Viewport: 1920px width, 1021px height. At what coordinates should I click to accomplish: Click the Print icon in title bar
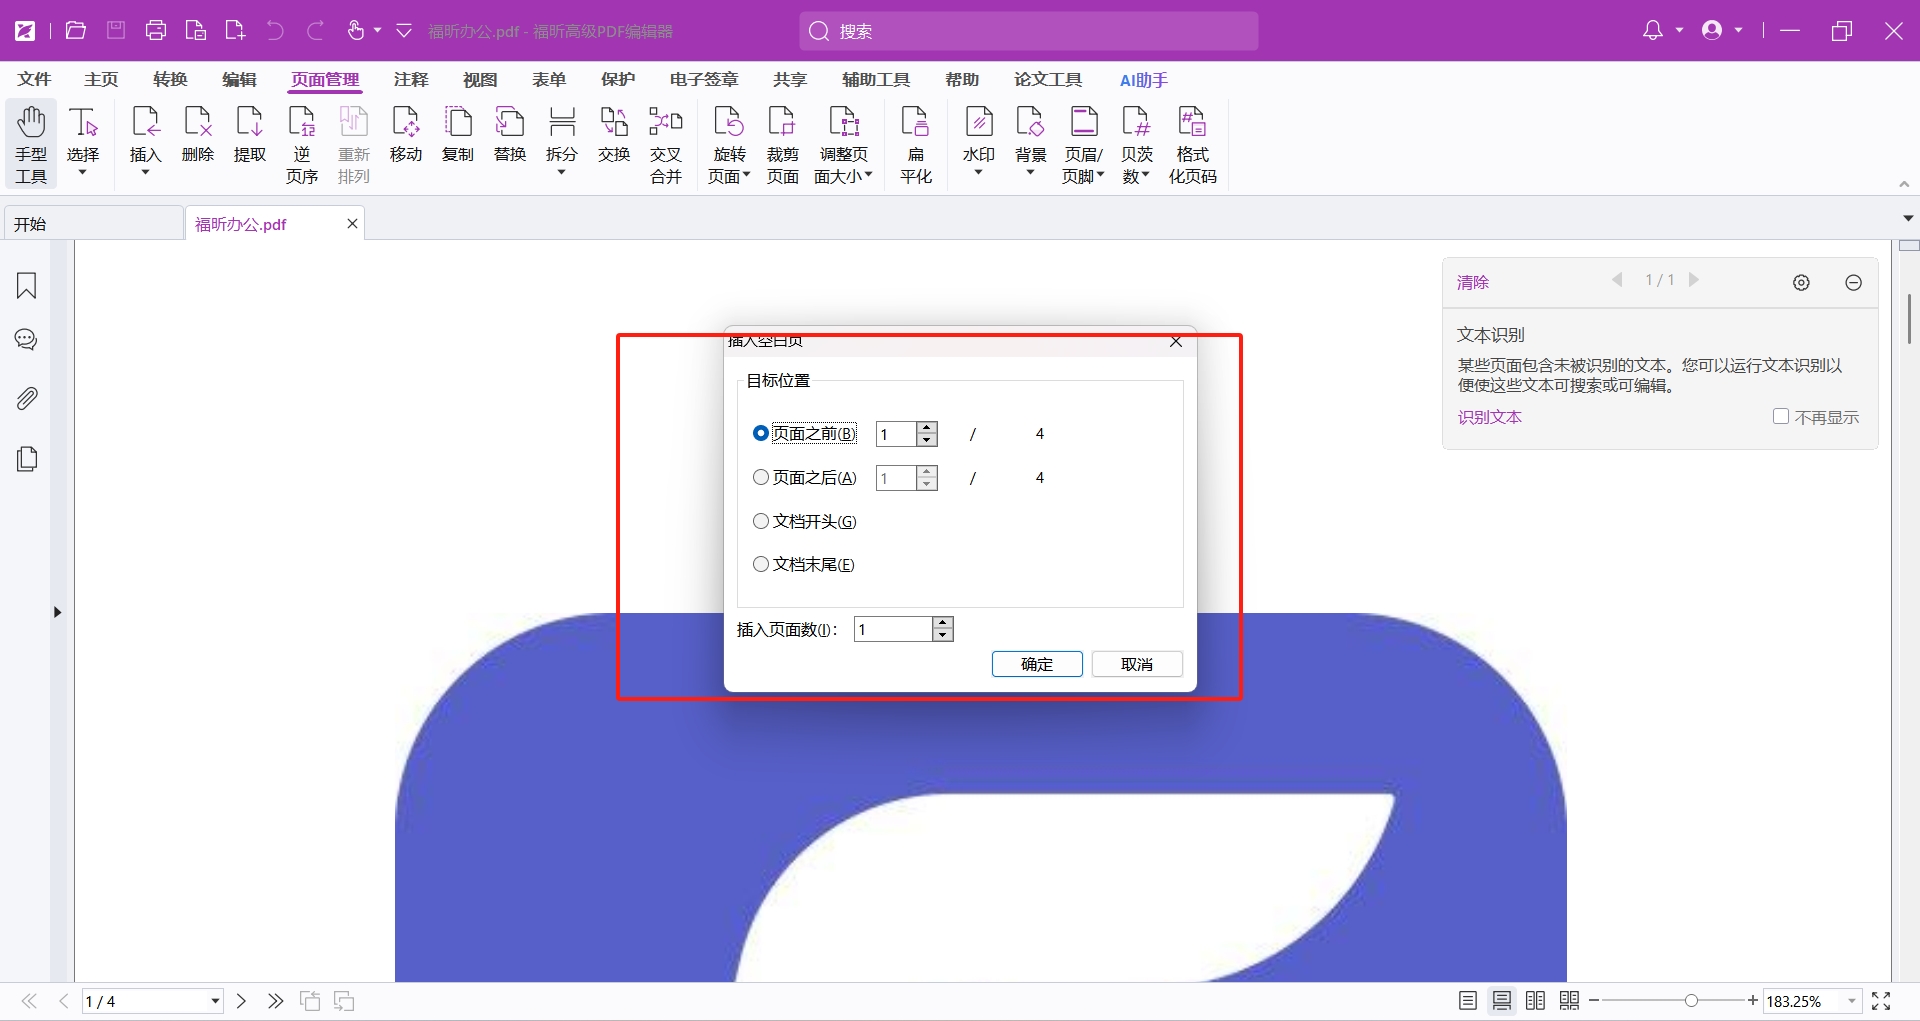(x=156, y=31)
